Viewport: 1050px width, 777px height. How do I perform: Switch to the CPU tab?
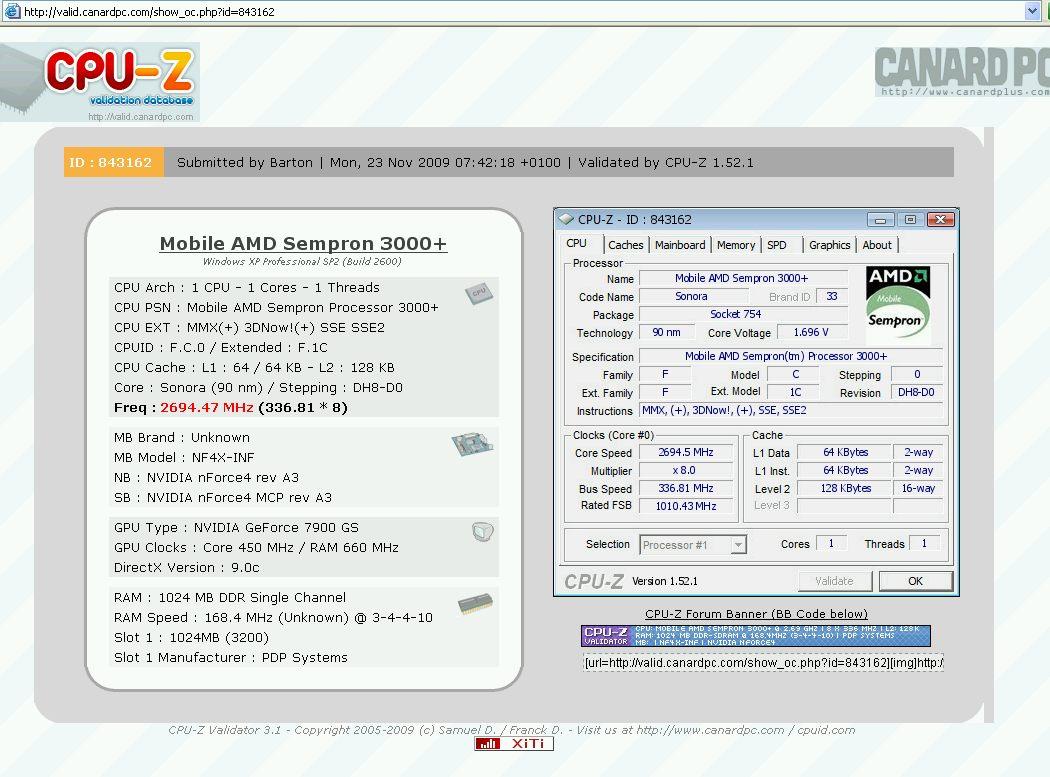(577, 244)
